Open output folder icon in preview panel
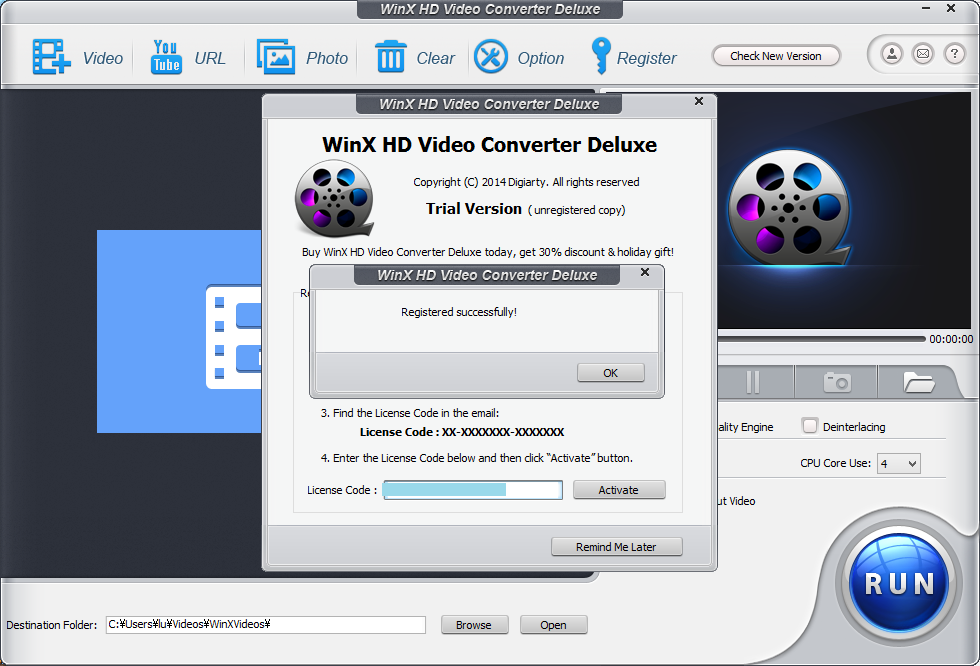Viewport: 980px width, 666px height. point(918,382)
